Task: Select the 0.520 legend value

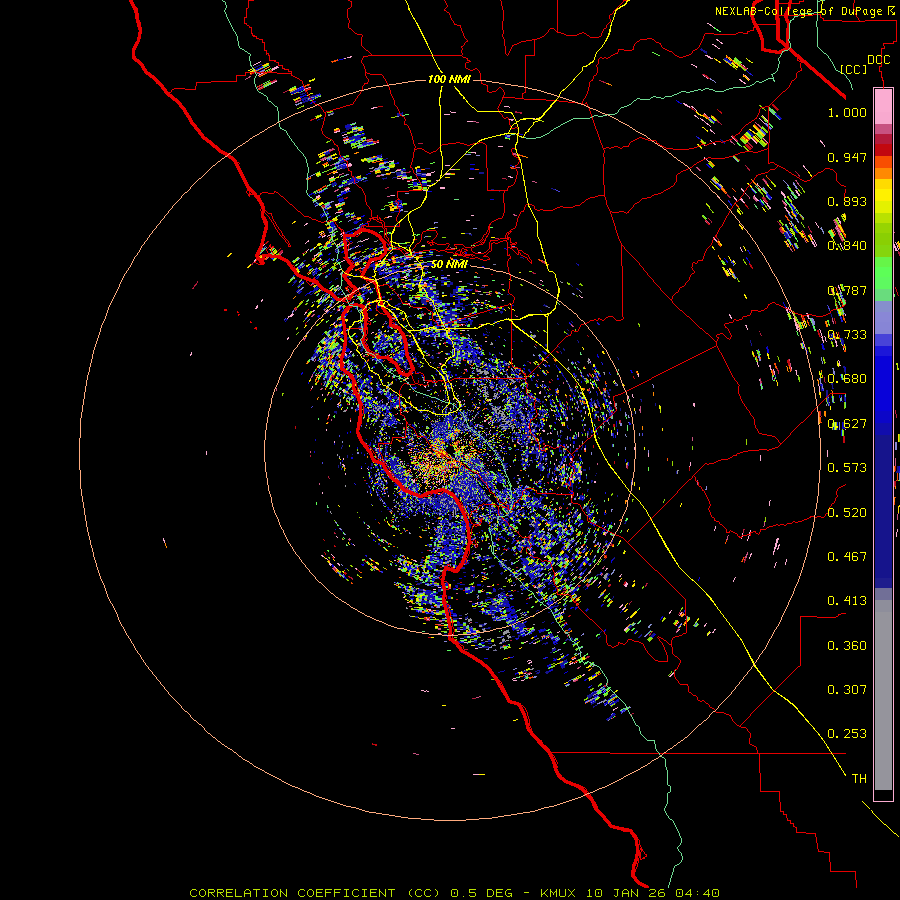Action: coord(847,513)
